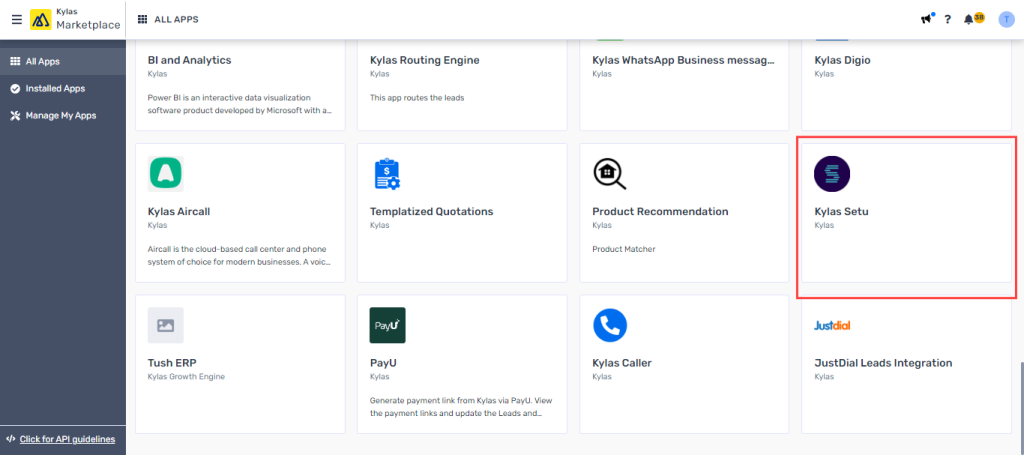
Task: Click the Justdial logo
Action: coord(832,325)
